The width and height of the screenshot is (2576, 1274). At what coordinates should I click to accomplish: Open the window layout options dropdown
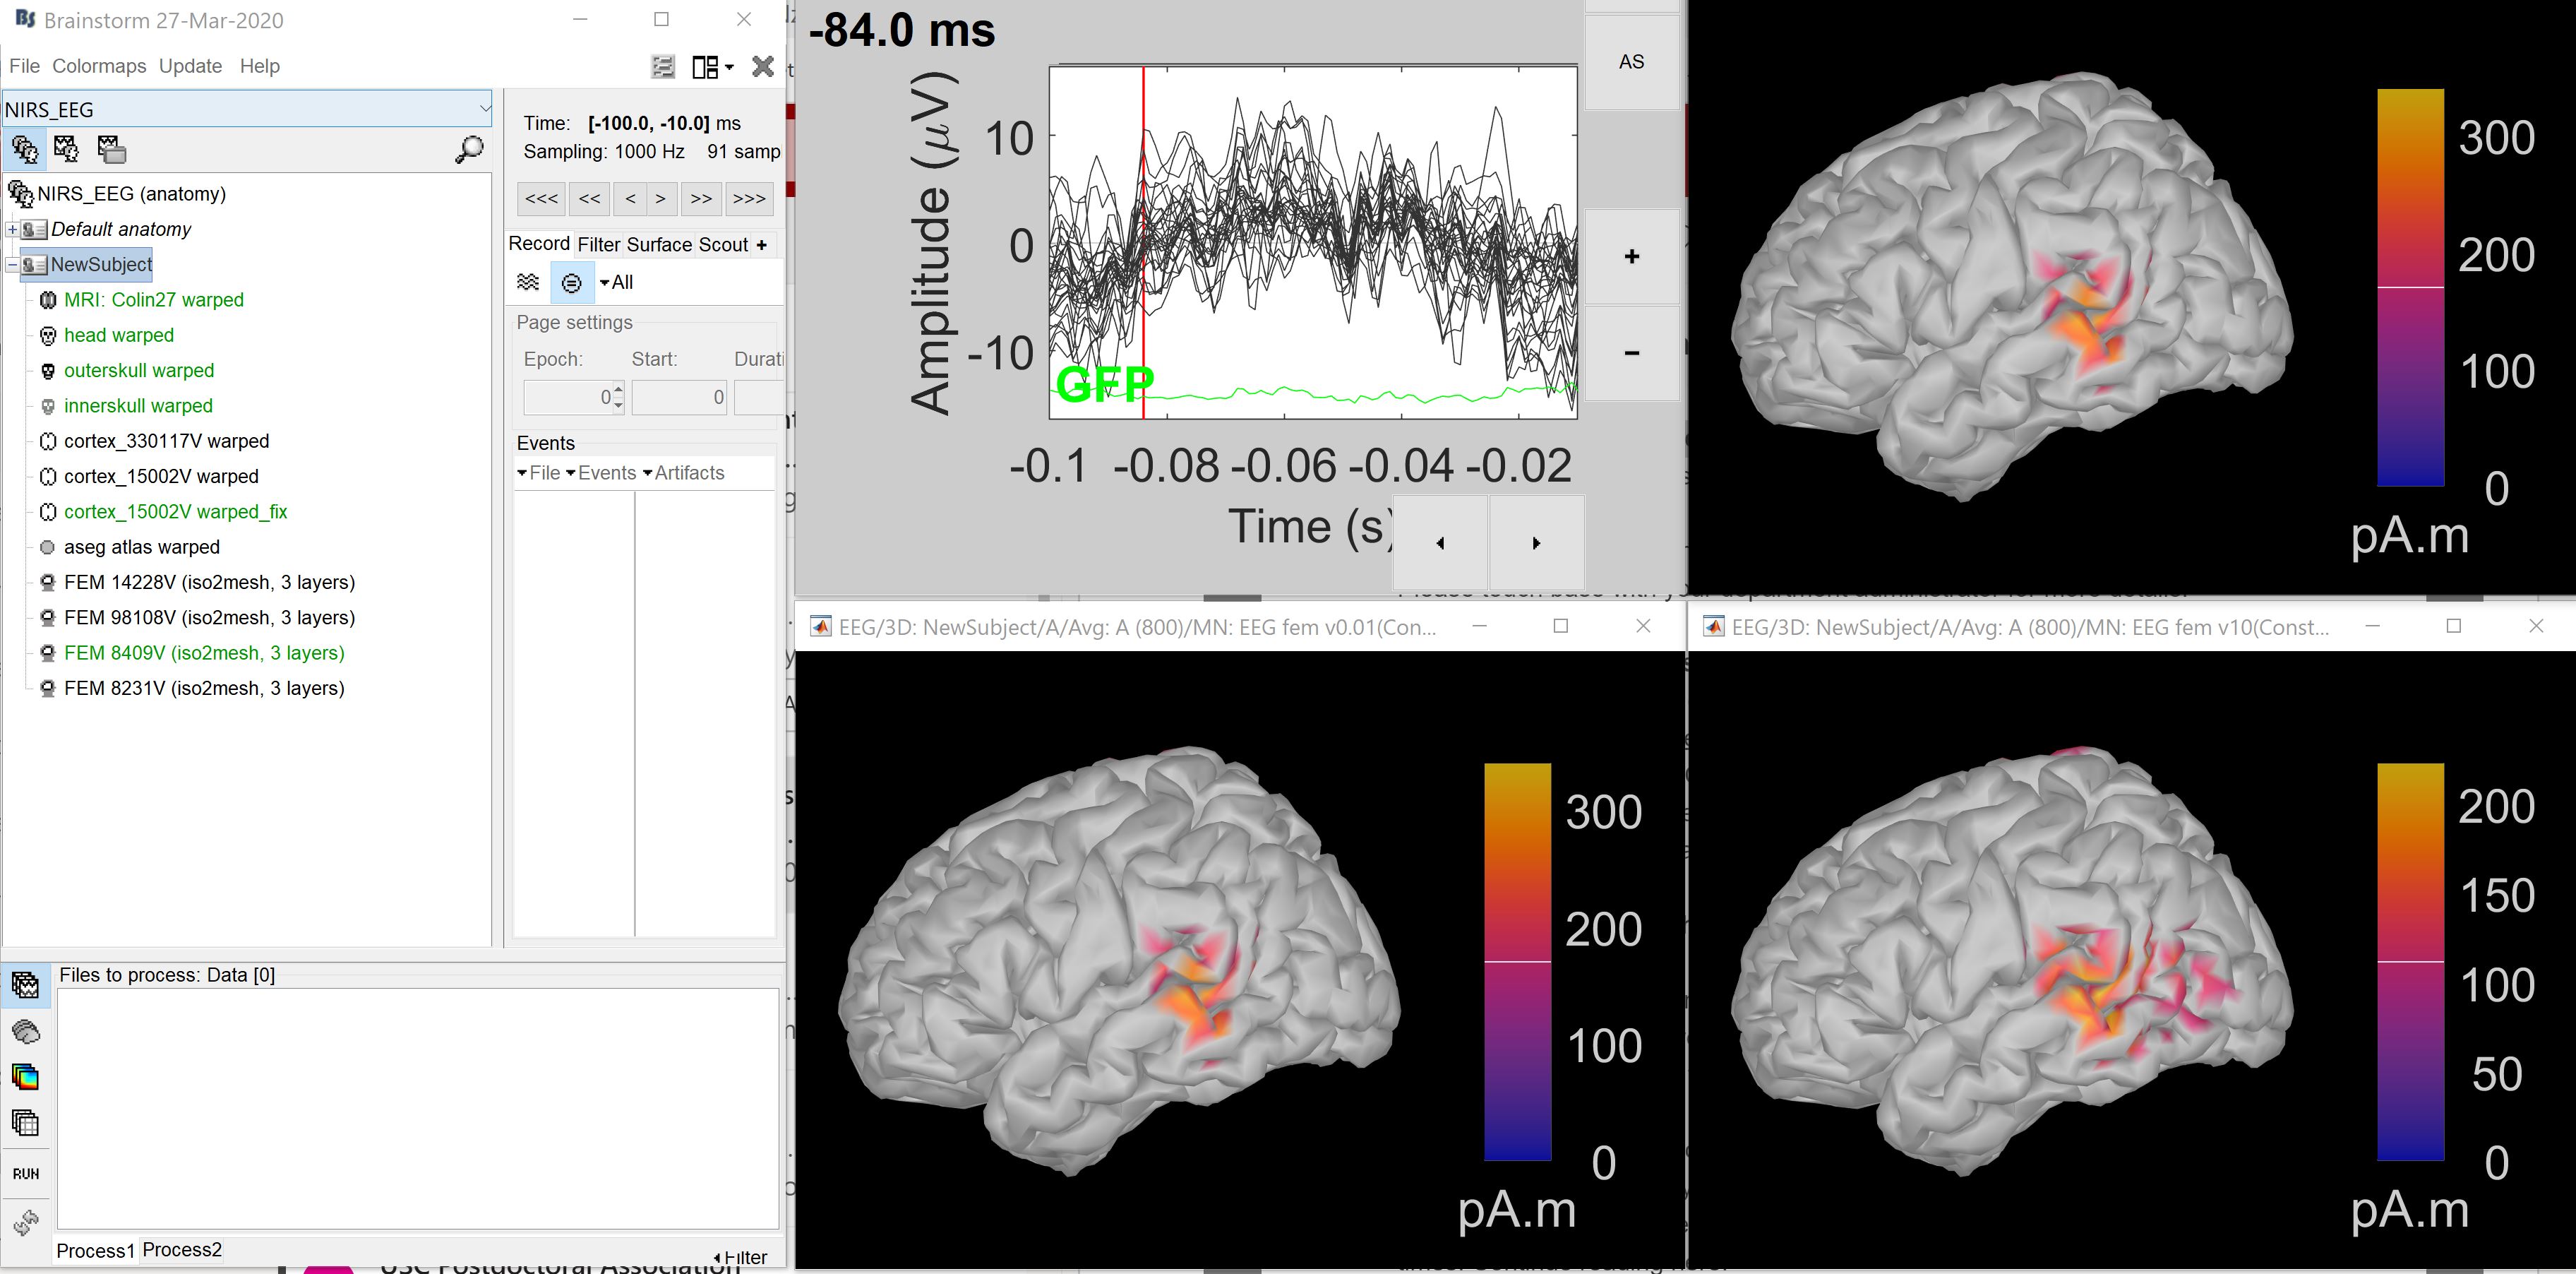coord(713,67)
